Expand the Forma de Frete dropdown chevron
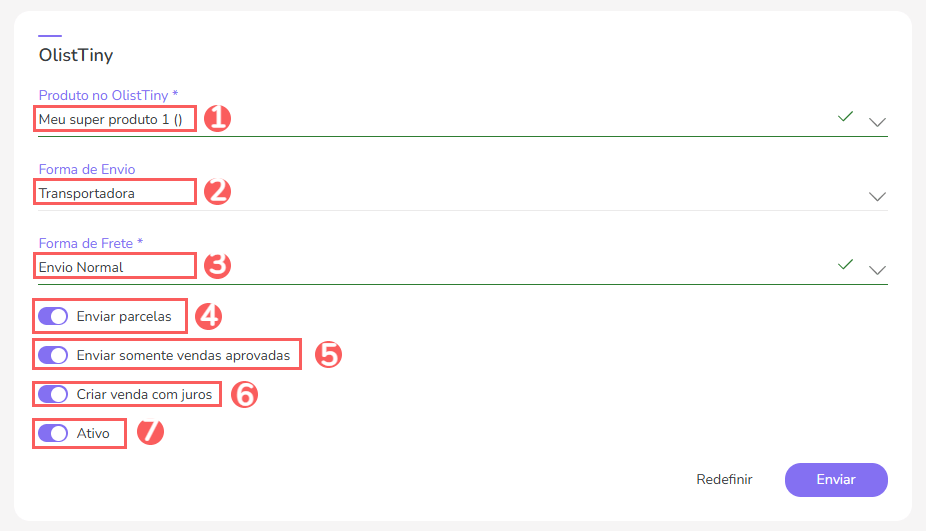Screen dimensions: 926x531 [877, 270]
